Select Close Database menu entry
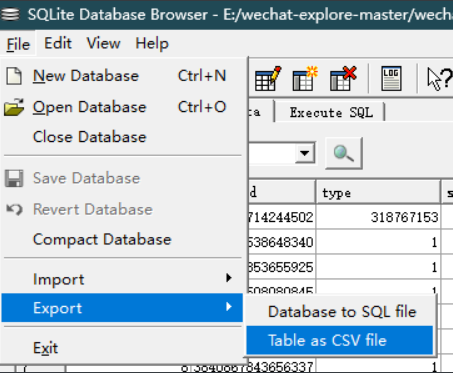This screenshot has width=453, height=373. [x=122, y=137]
